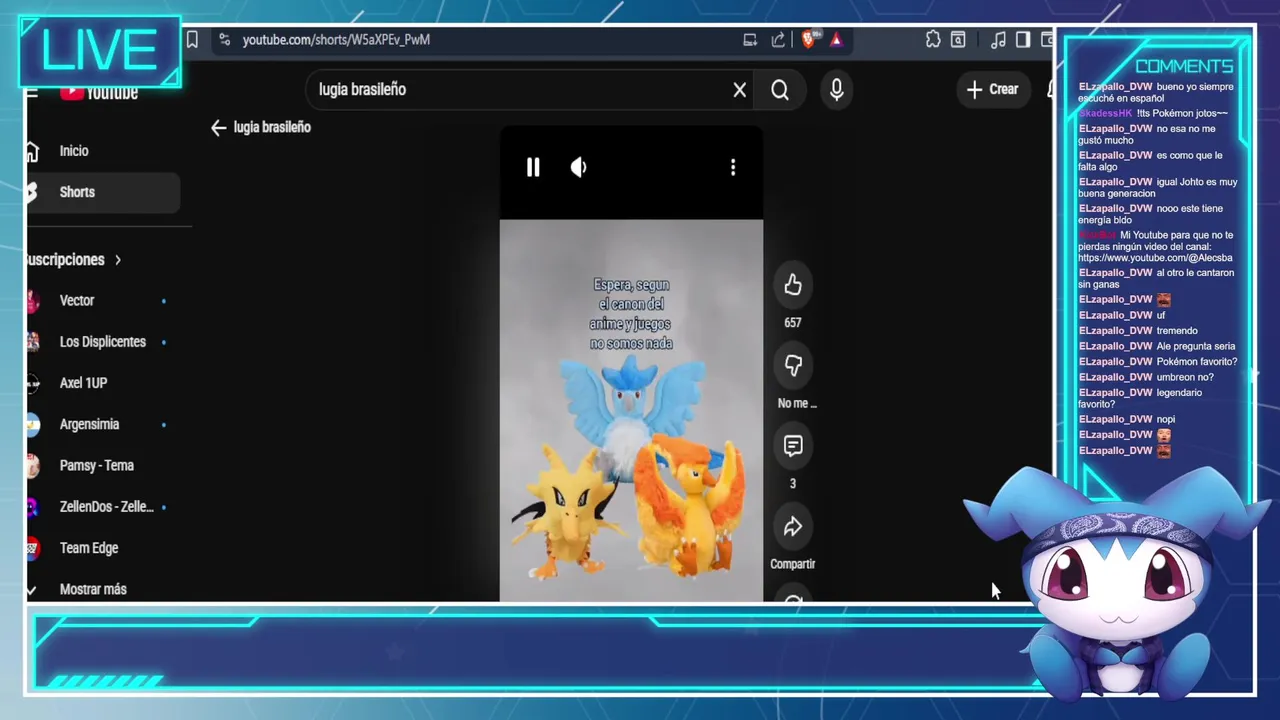Clear the search box text
The image size is (1280, 720).
click(x=740, y=90)
